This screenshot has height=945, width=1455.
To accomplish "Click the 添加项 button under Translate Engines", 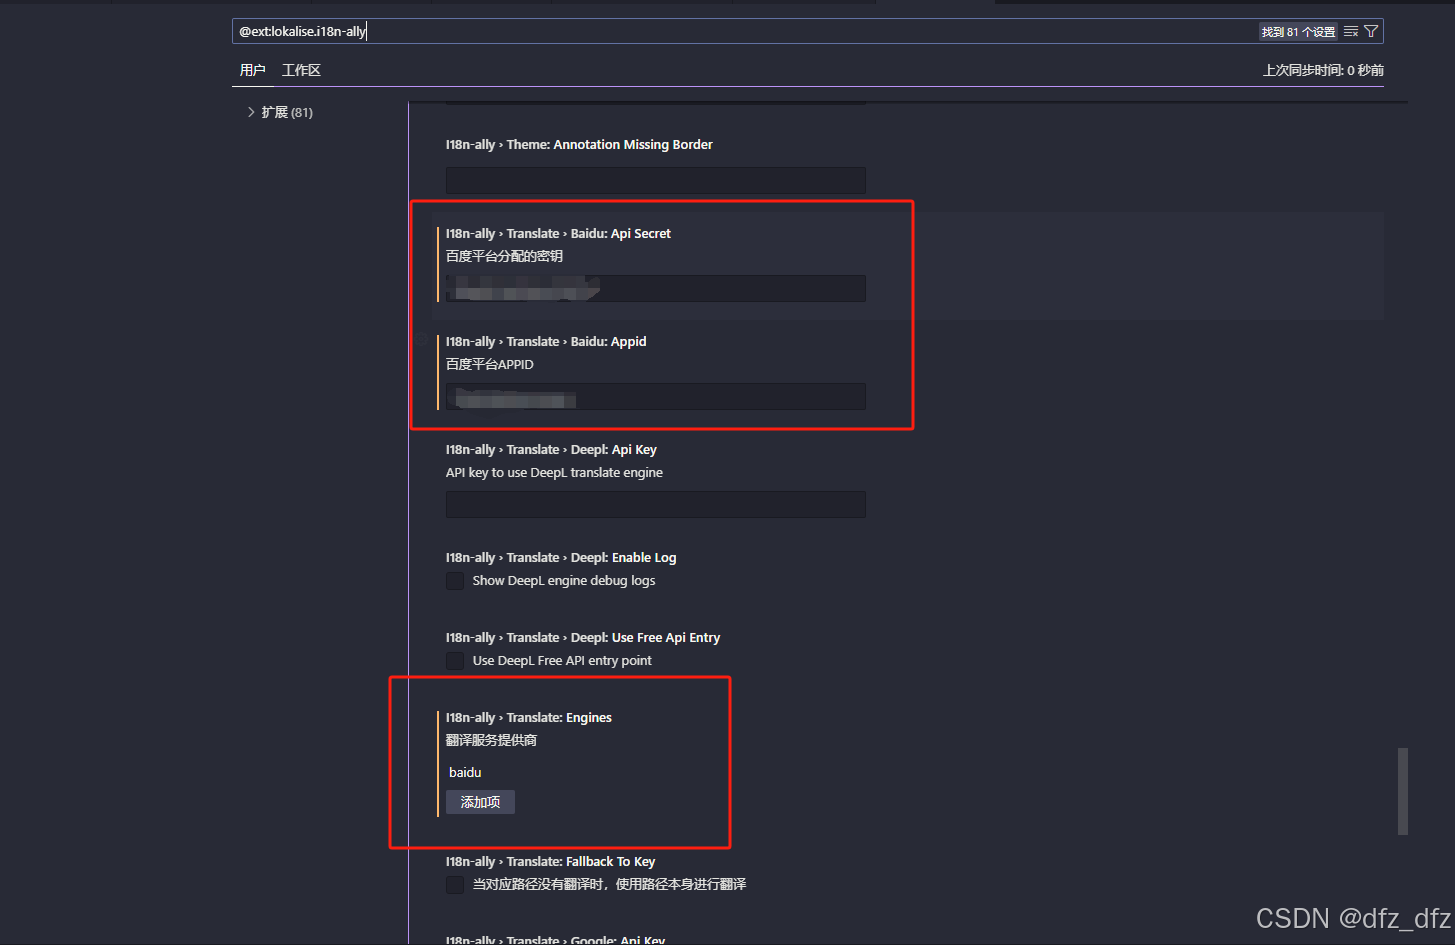I will click(x=479, y=801).
